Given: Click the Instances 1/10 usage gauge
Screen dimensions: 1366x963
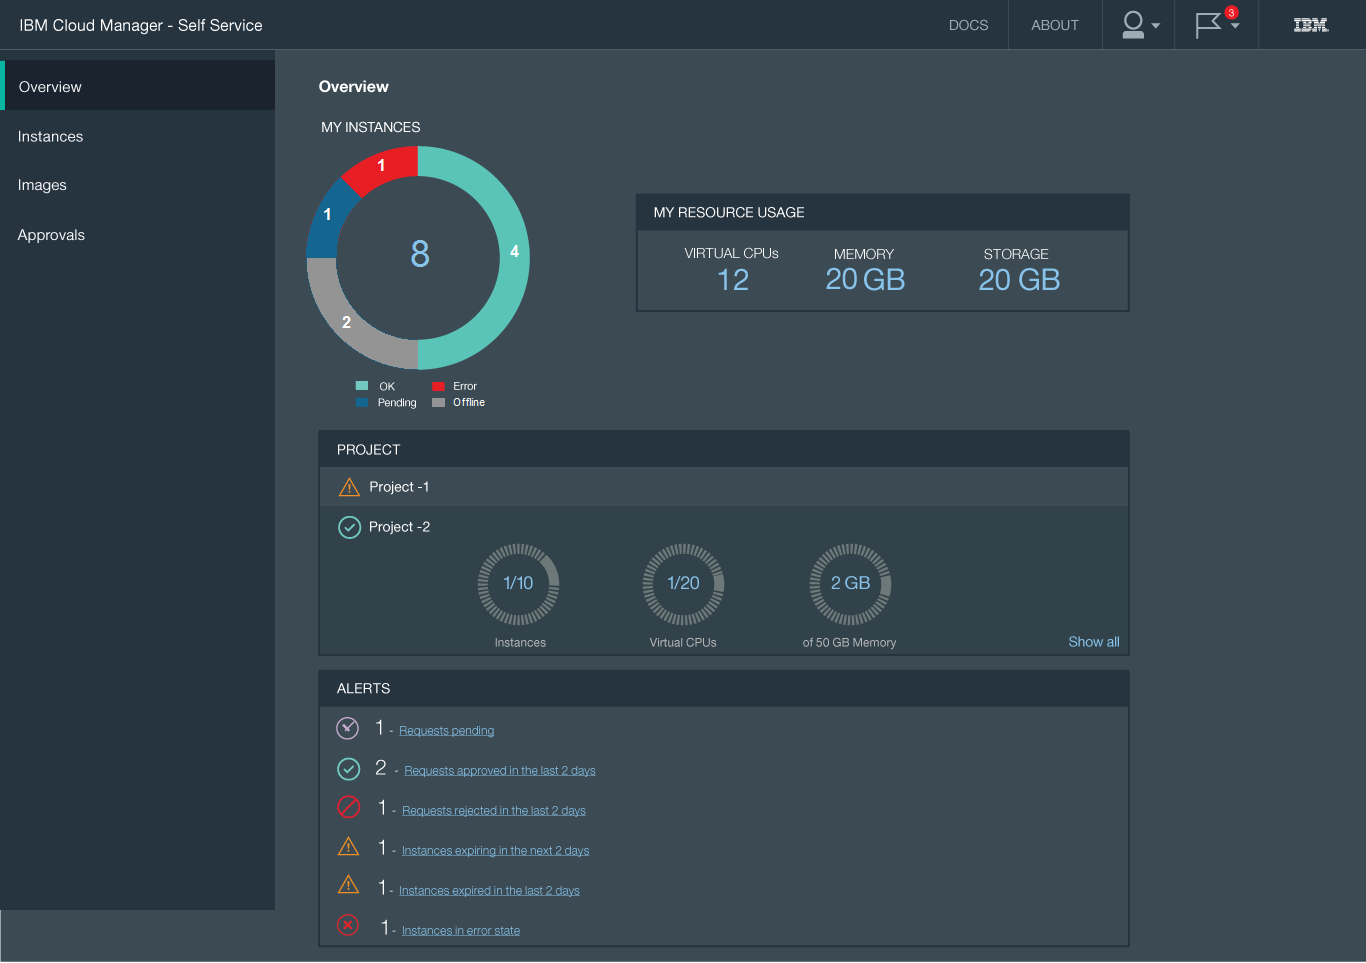Looking at the screenshot, I should click(518, 584).
